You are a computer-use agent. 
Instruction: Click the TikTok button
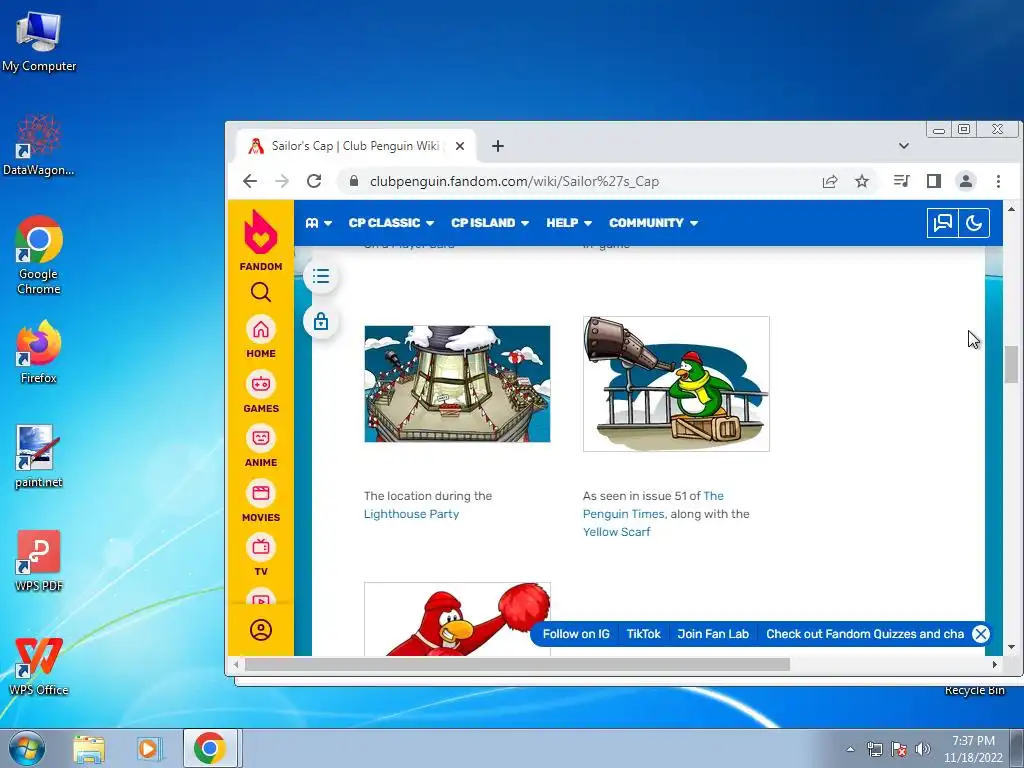pos(643,634)
